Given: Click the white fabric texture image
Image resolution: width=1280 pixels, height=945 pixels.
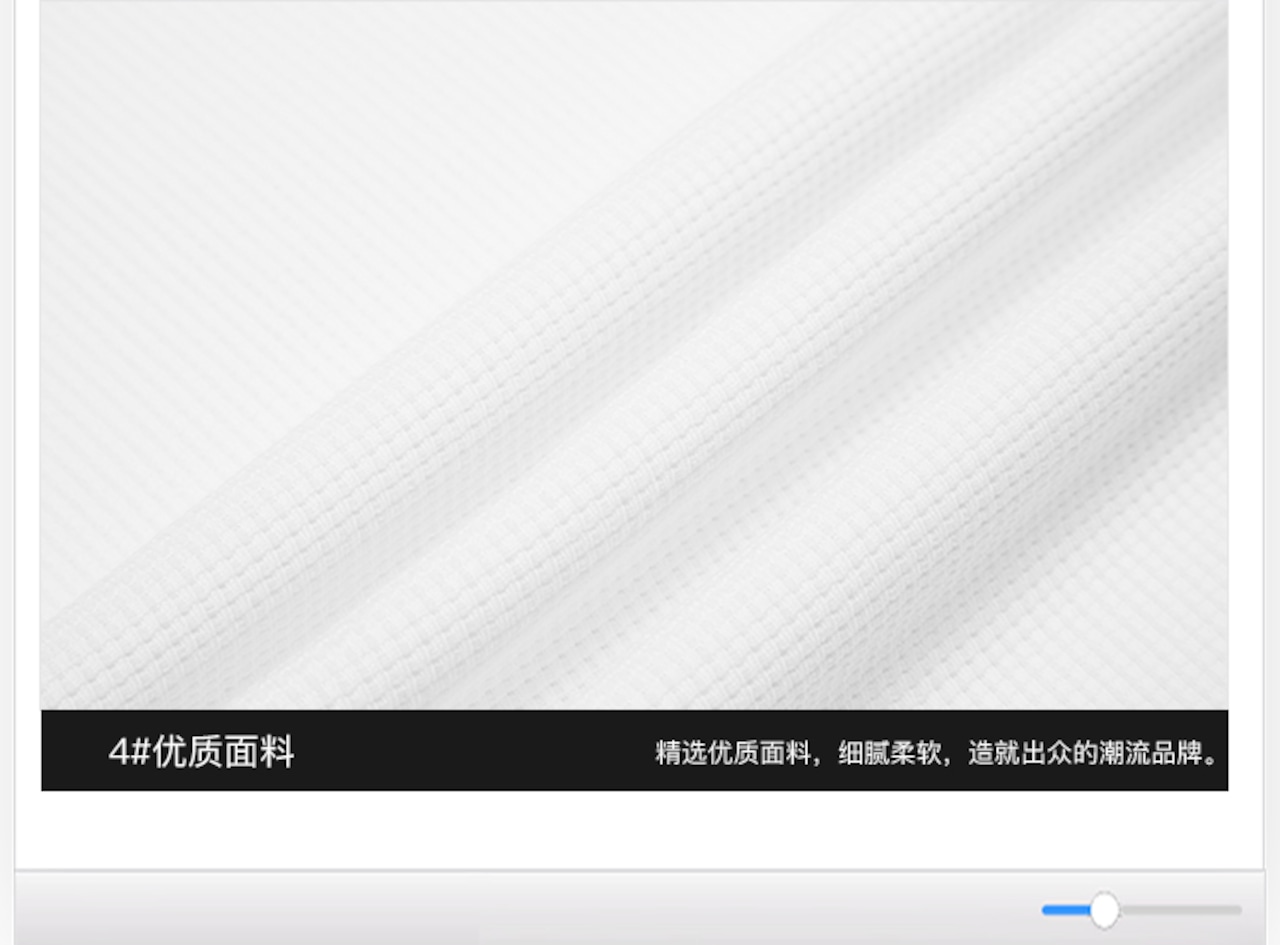Looking at the screenshot, I should pyautogui.click(x=634, y=355).
